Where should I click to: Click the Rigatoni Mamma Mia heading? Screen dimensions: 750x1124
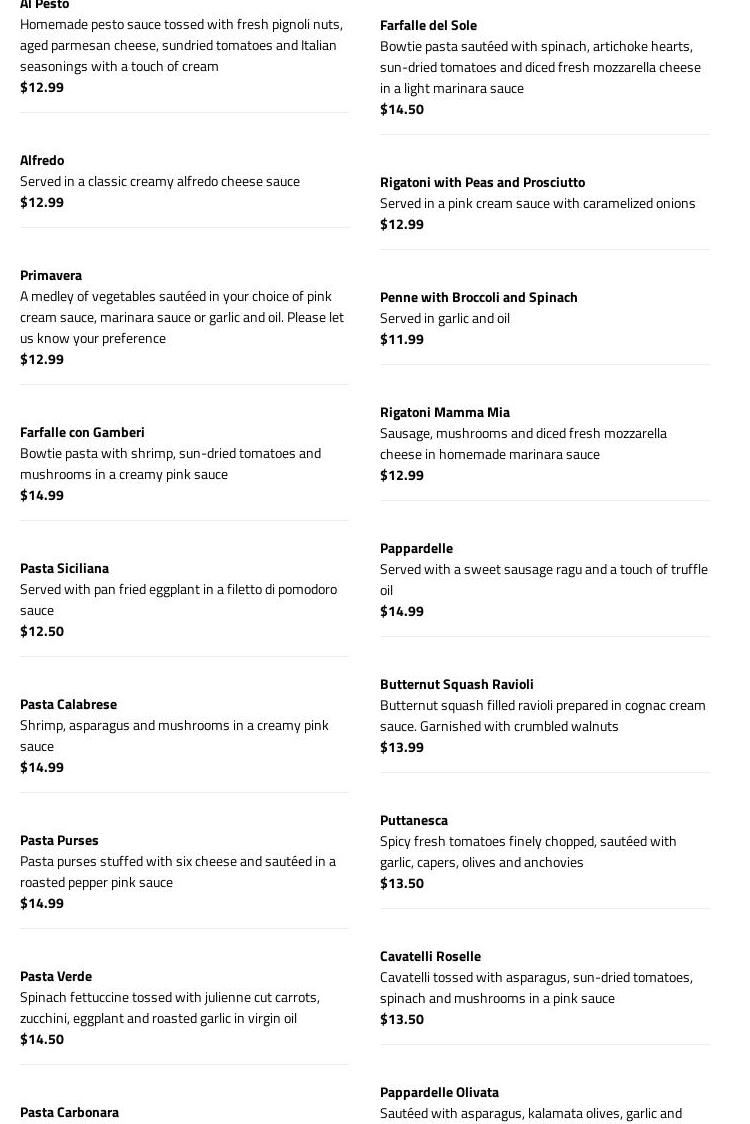pos(444,412)
